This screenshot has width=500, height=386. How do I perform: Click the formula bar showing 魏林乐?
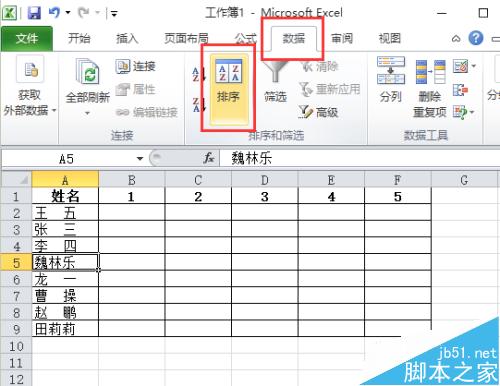point(359,158)
